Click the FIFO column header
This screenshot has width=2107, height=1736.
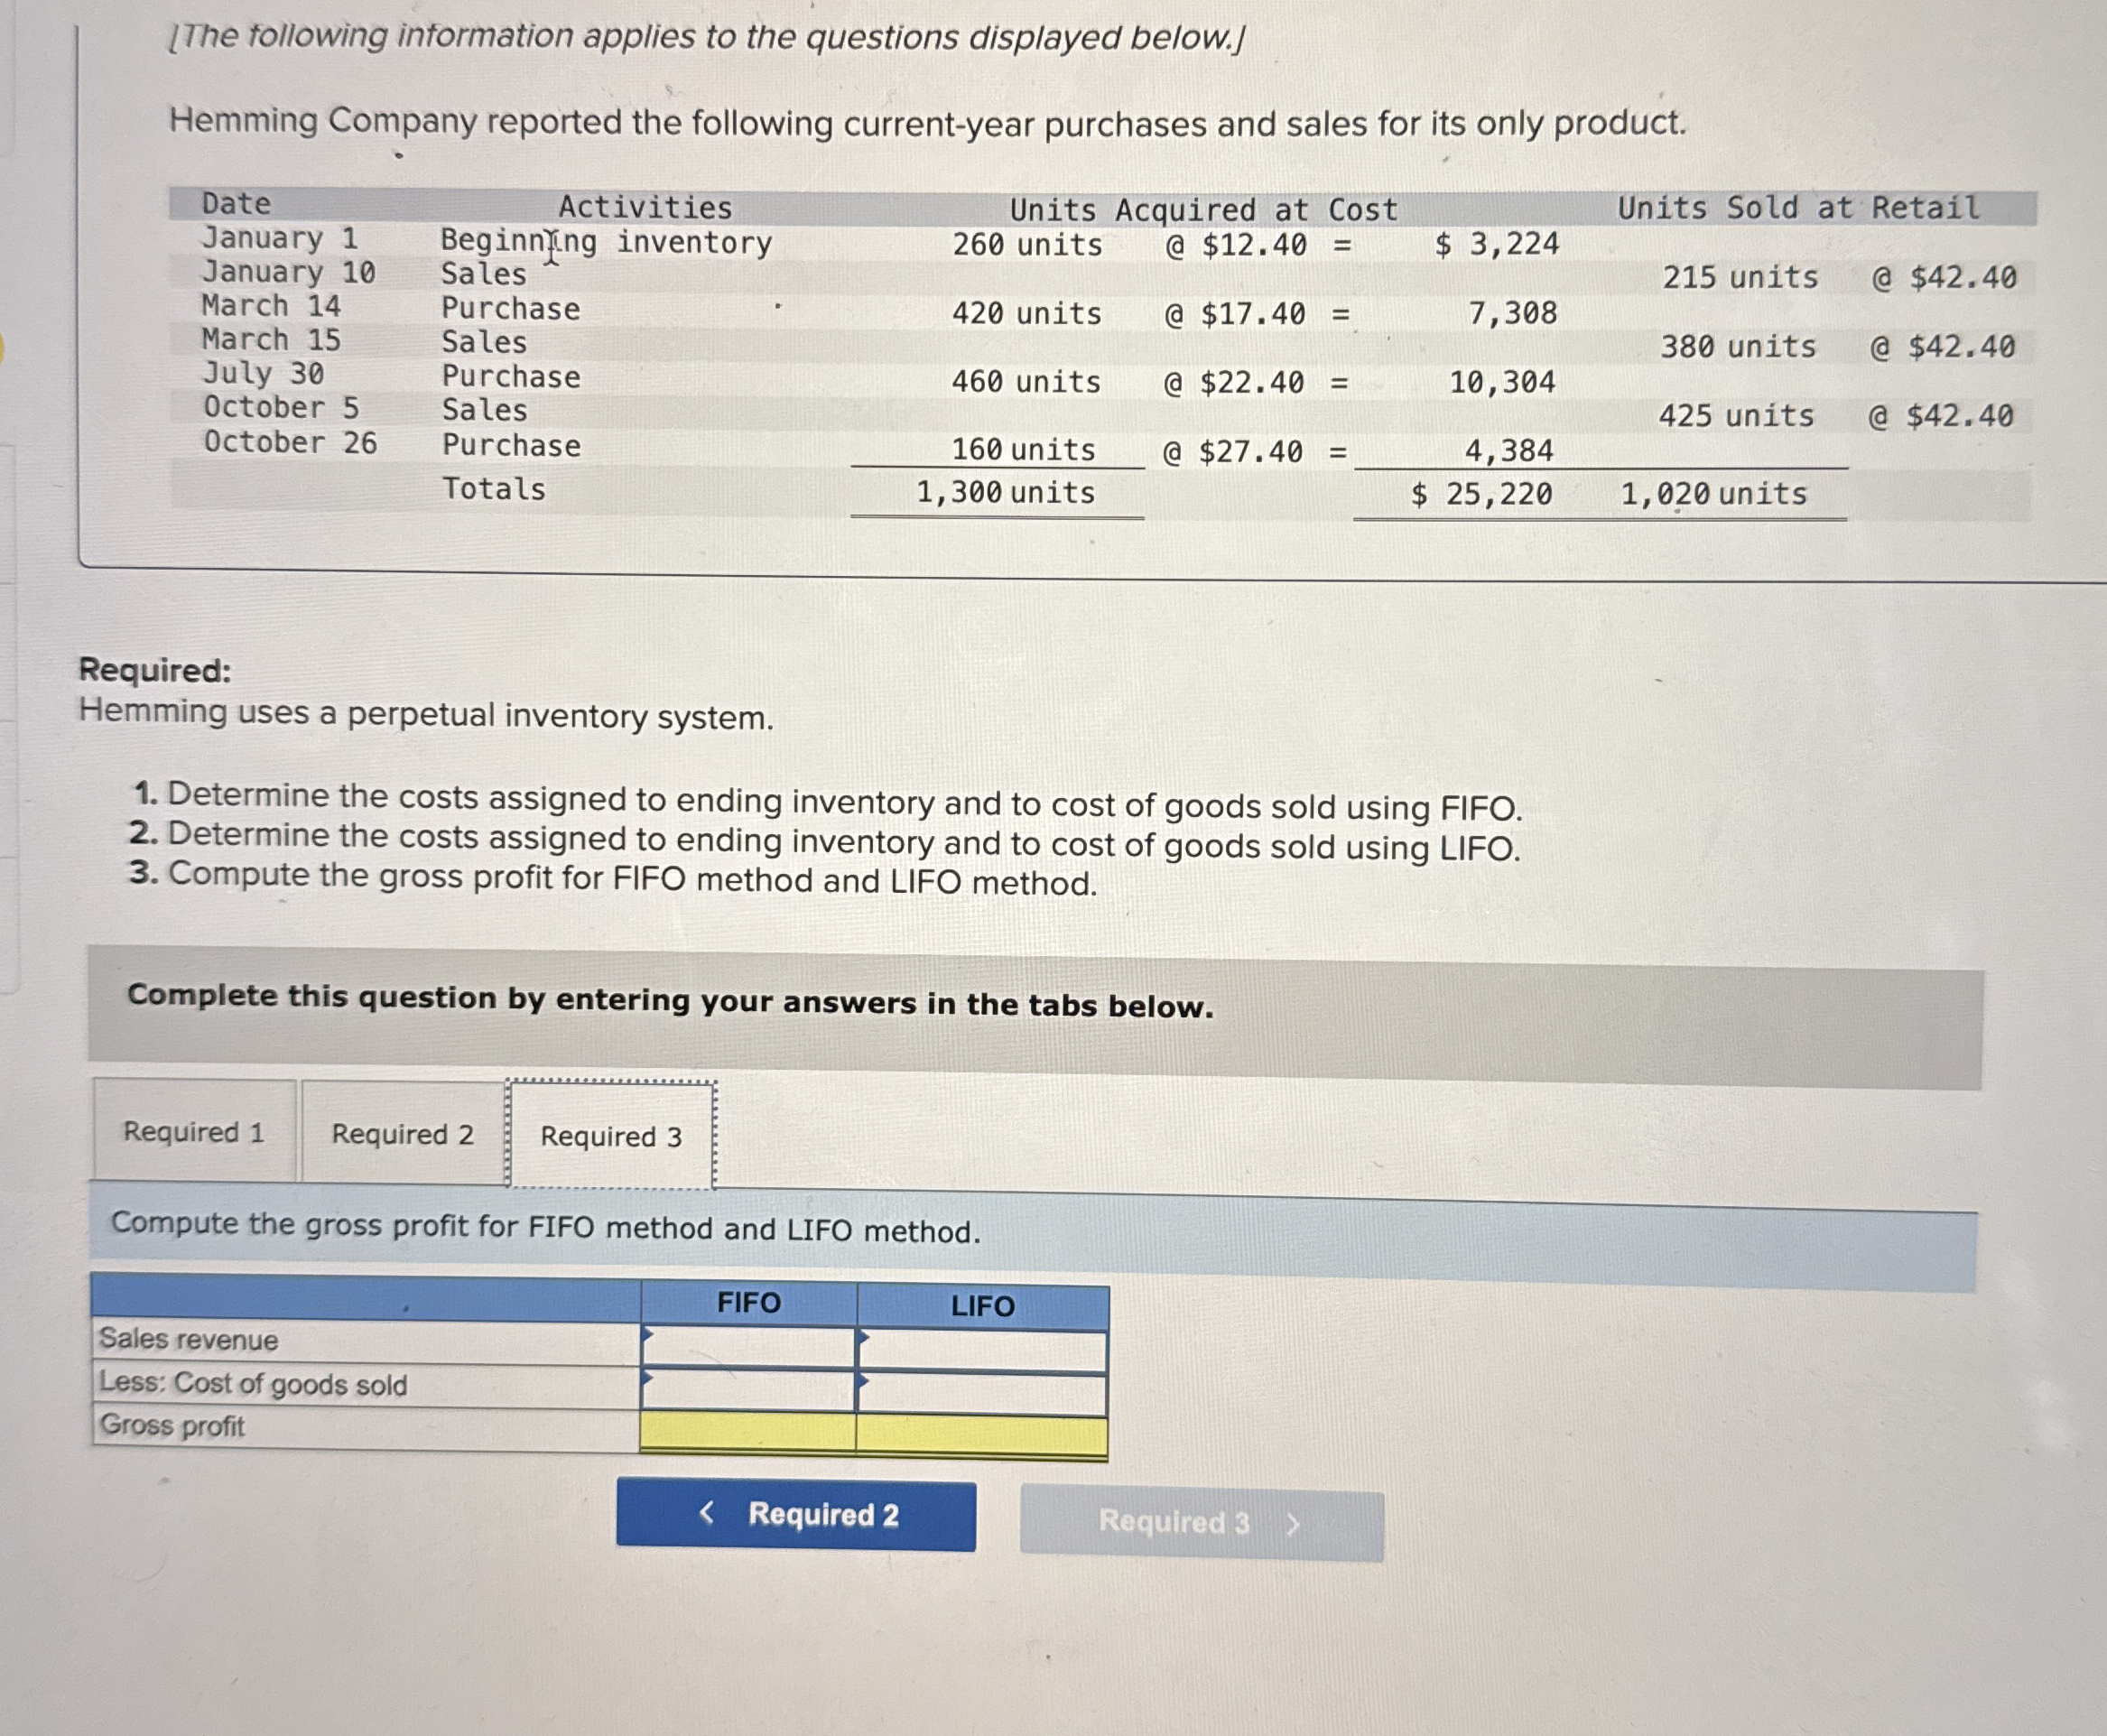pos(748,1302)
